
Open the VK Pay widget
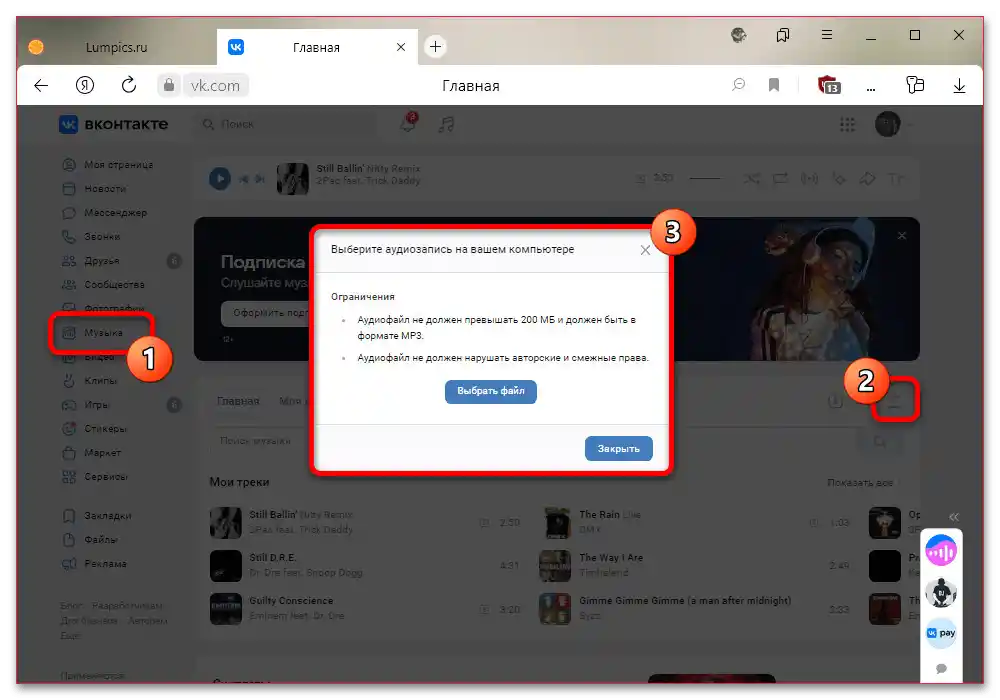pyautogui.click(x=941, y=633)
